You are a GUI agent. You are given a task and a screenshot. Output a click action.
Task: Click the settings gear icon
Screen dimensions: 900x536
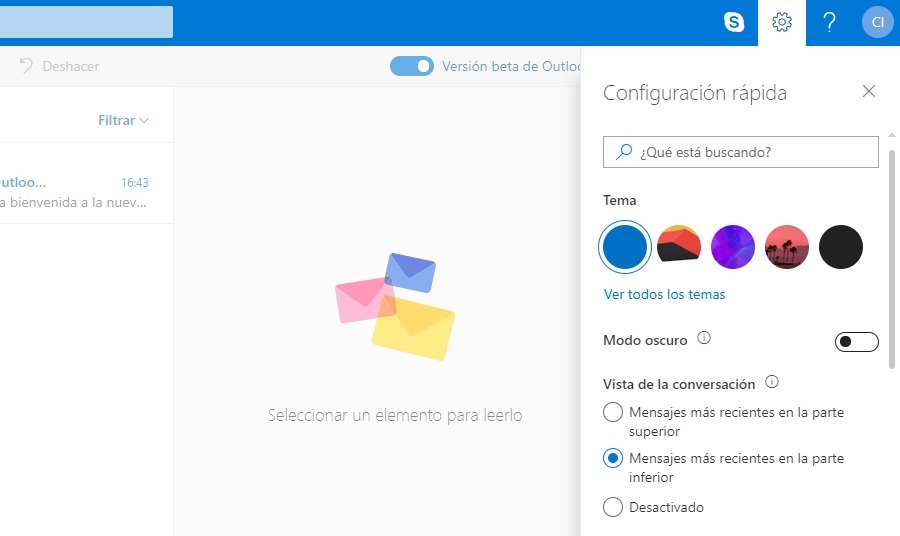pyautogui.click(x=782, y=22)
